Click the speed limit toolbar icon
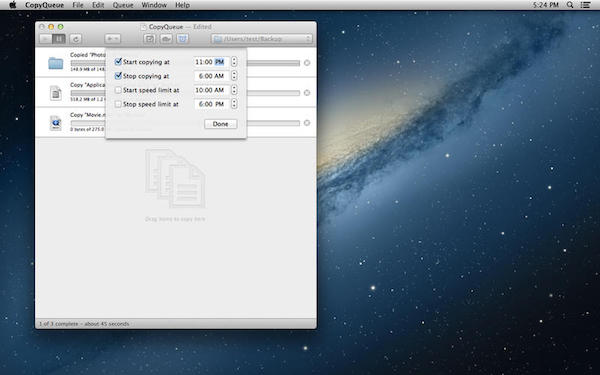Viewport: 600px width, 375px height. click(166, 39)
